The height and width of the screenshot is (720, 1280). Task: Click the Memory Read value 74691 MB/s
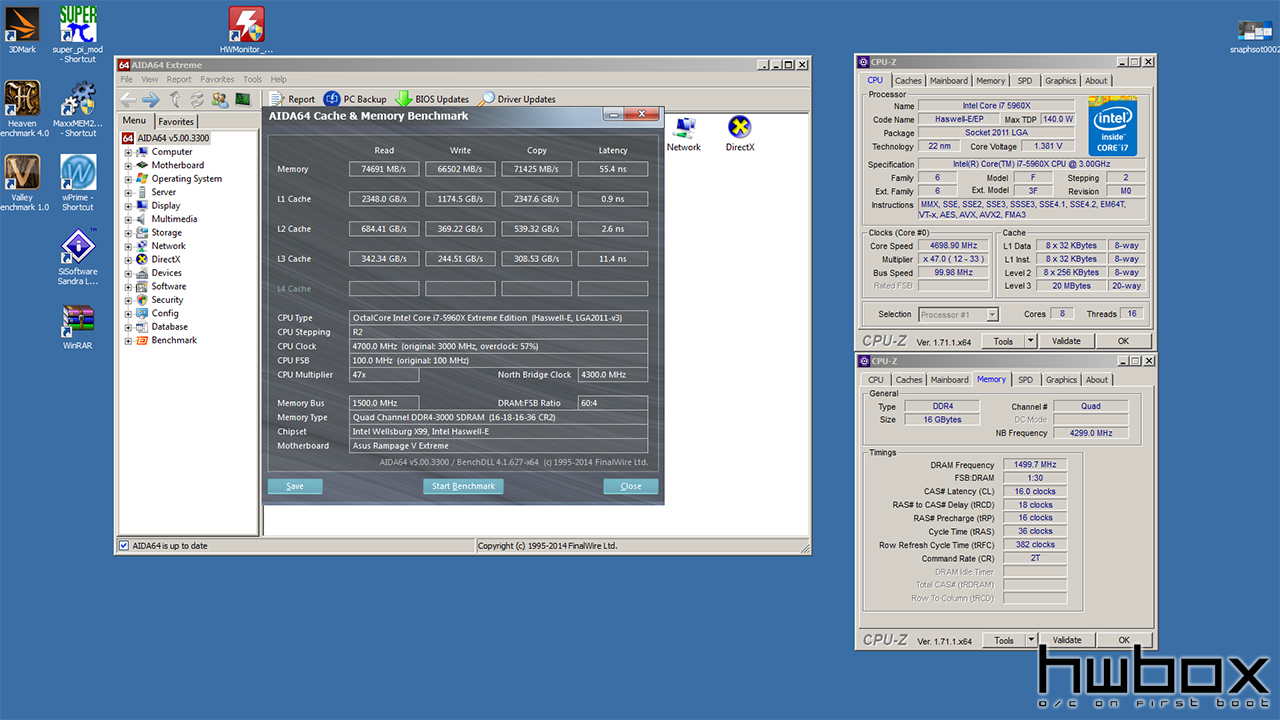click(384, 169)
